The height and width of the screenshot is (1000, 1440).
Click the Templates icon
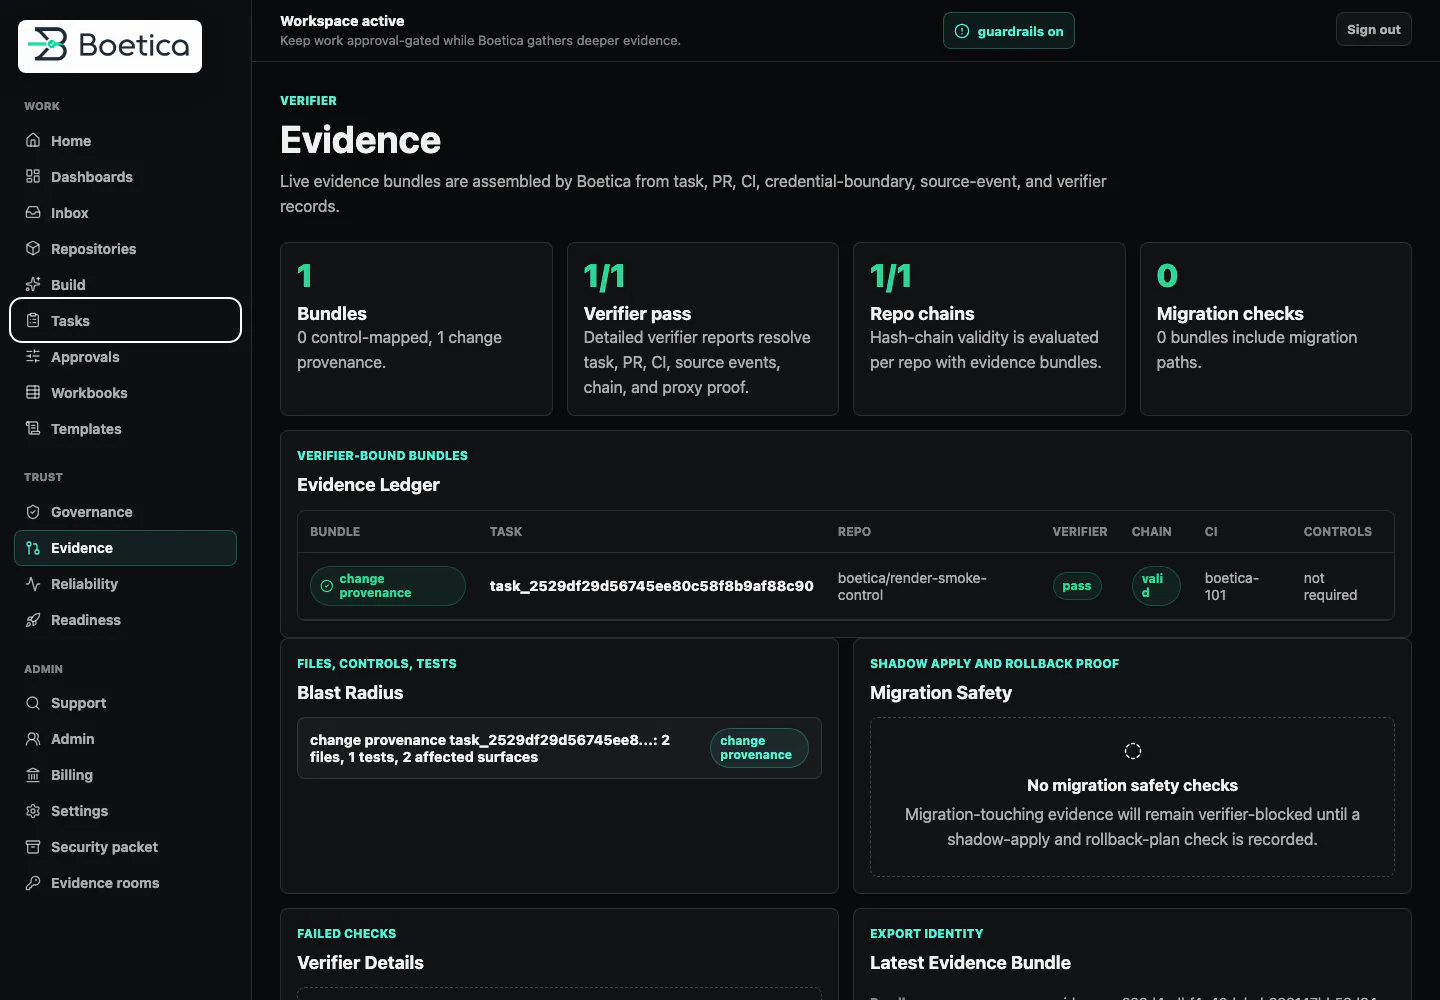(33, 429)
